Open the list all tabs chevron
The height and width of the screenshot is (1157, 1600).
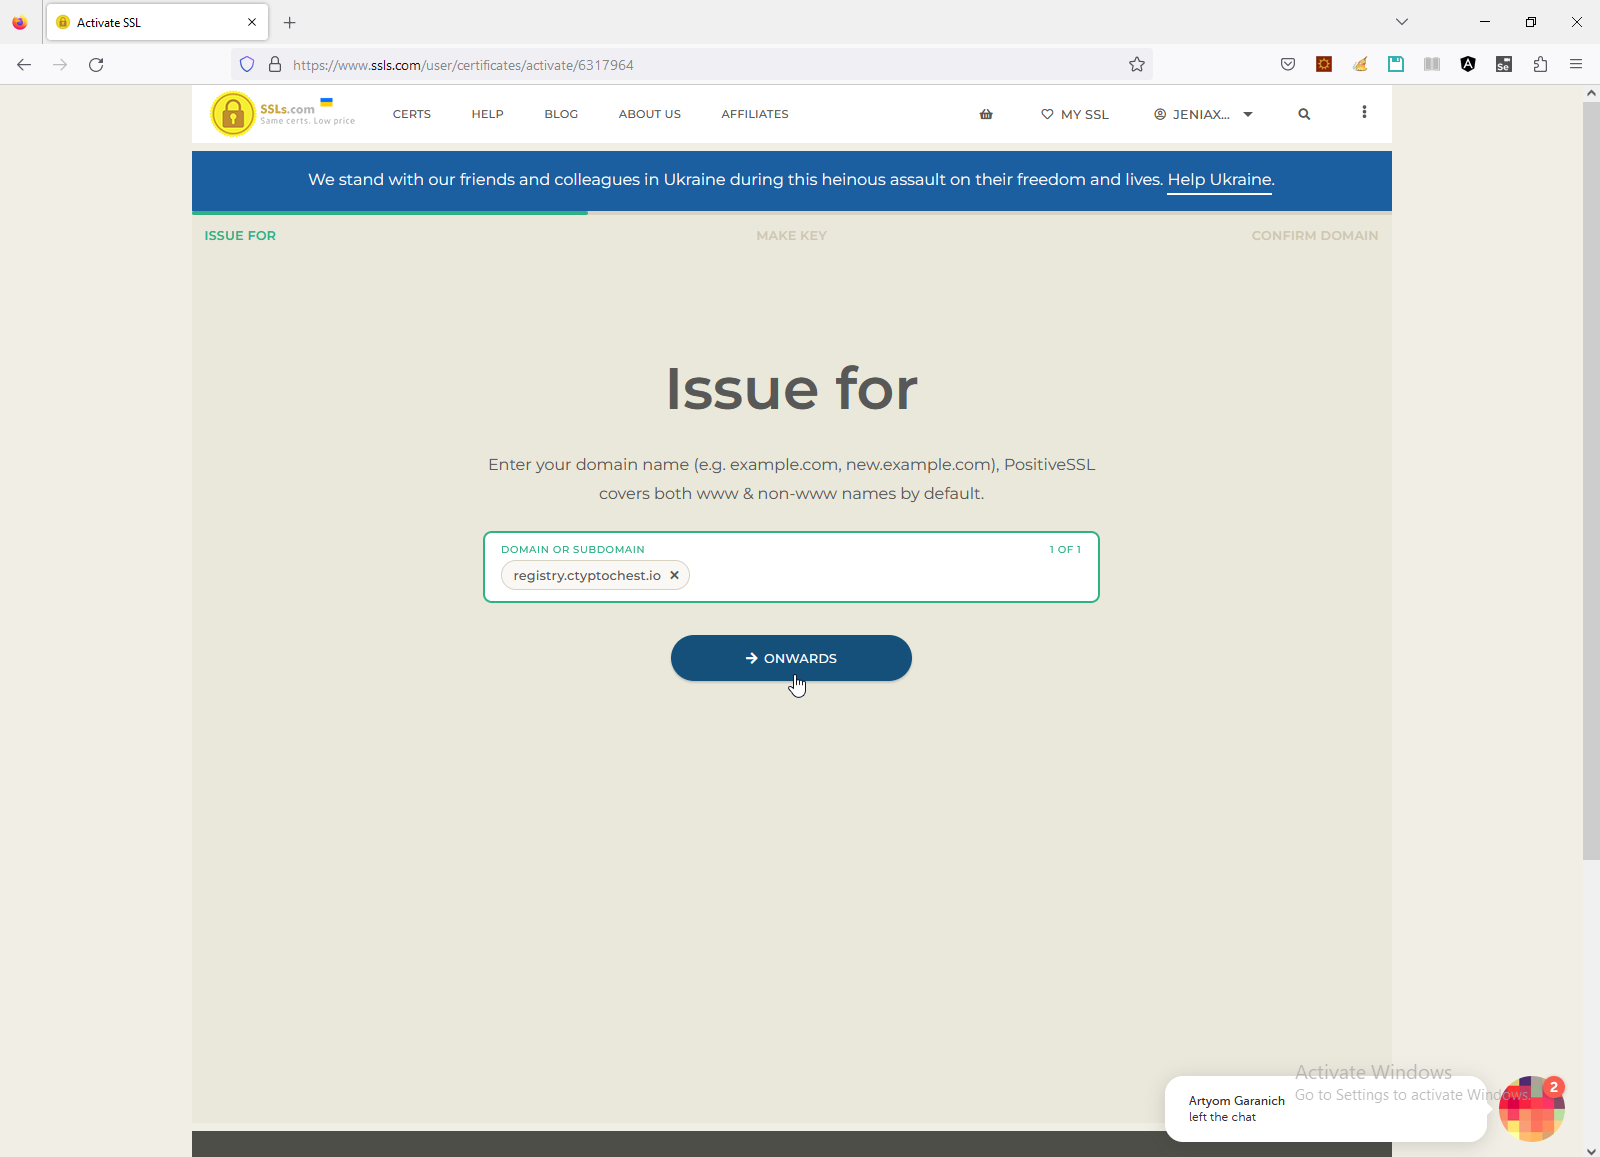pos(1402,22)
